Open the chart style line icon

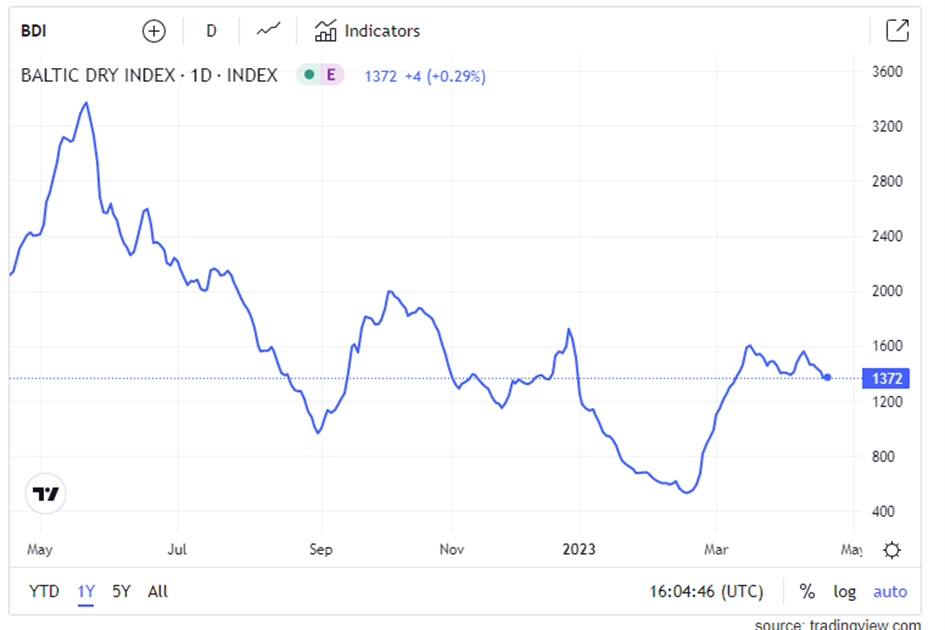pos(268,31)
